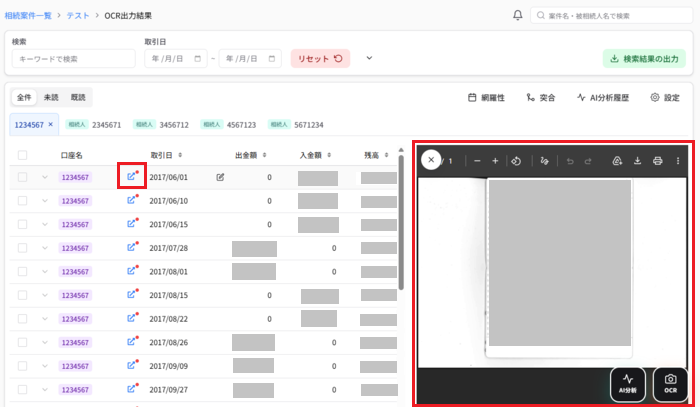Toggle the select-all header checkbox
The image size is (700, 407).
[x=22, y=155]
